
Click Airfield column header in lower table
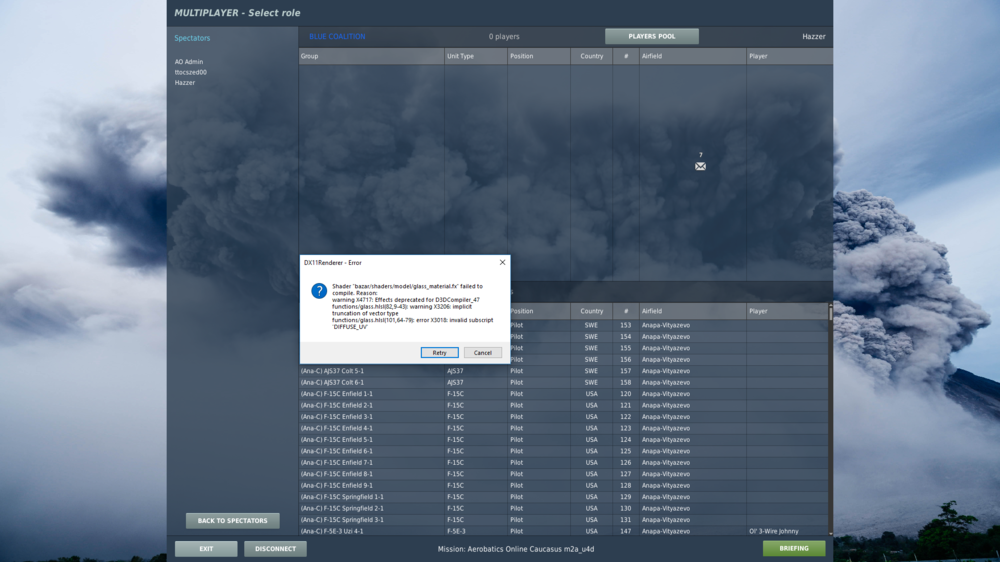click(693, 311)
